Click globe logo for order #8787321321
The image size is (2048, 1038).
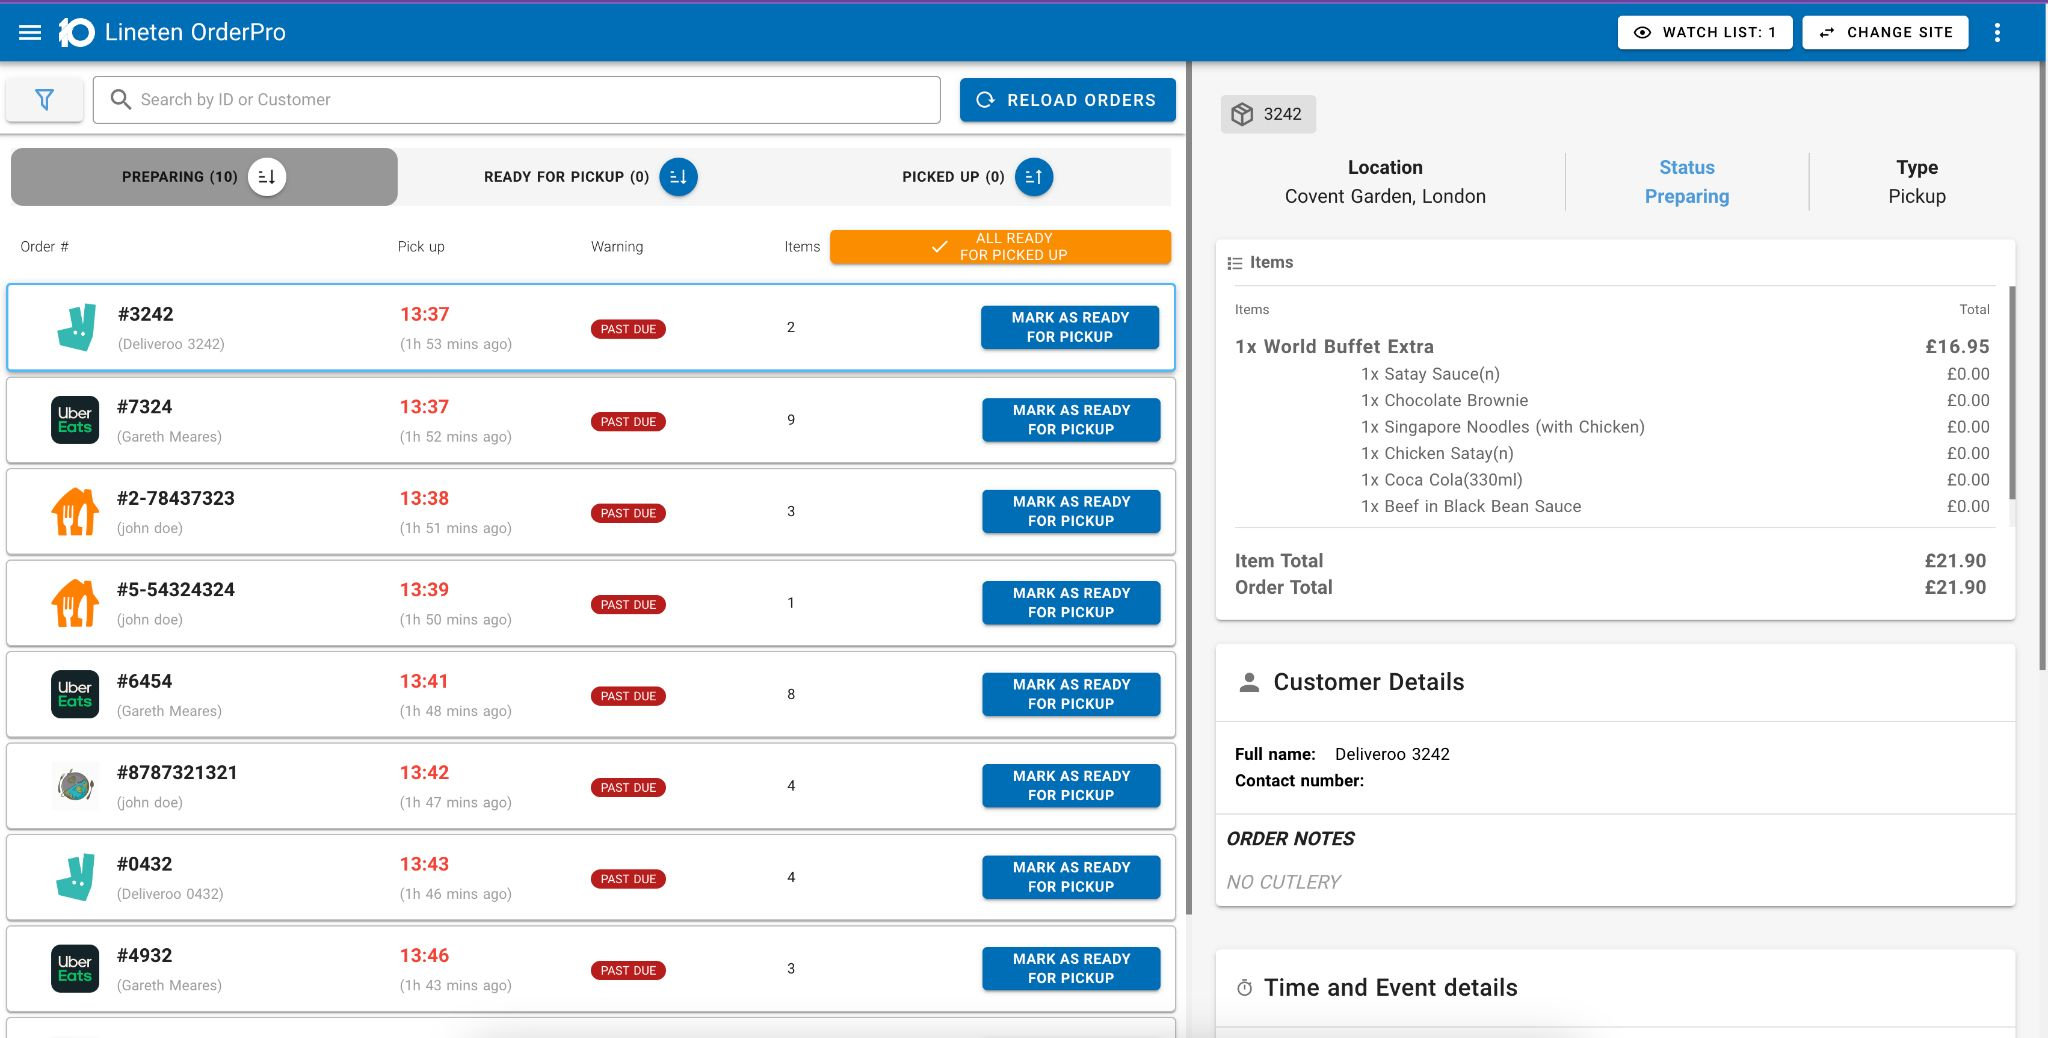(x=75, y=786)
